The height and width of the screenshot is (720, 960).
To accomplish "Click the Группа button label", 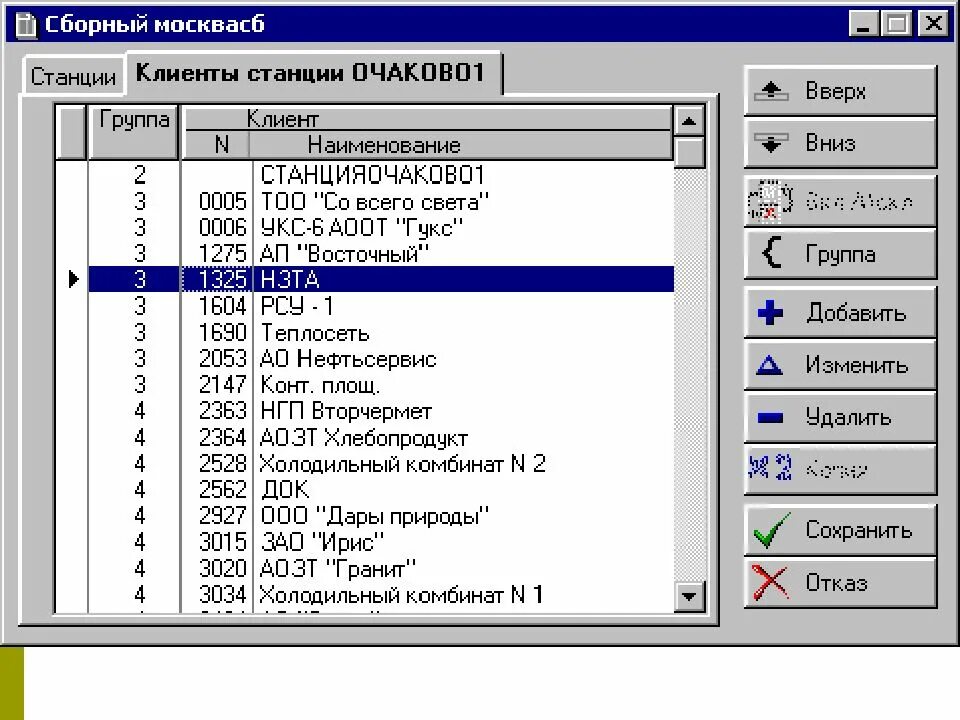I will click(x=840, y=254).
